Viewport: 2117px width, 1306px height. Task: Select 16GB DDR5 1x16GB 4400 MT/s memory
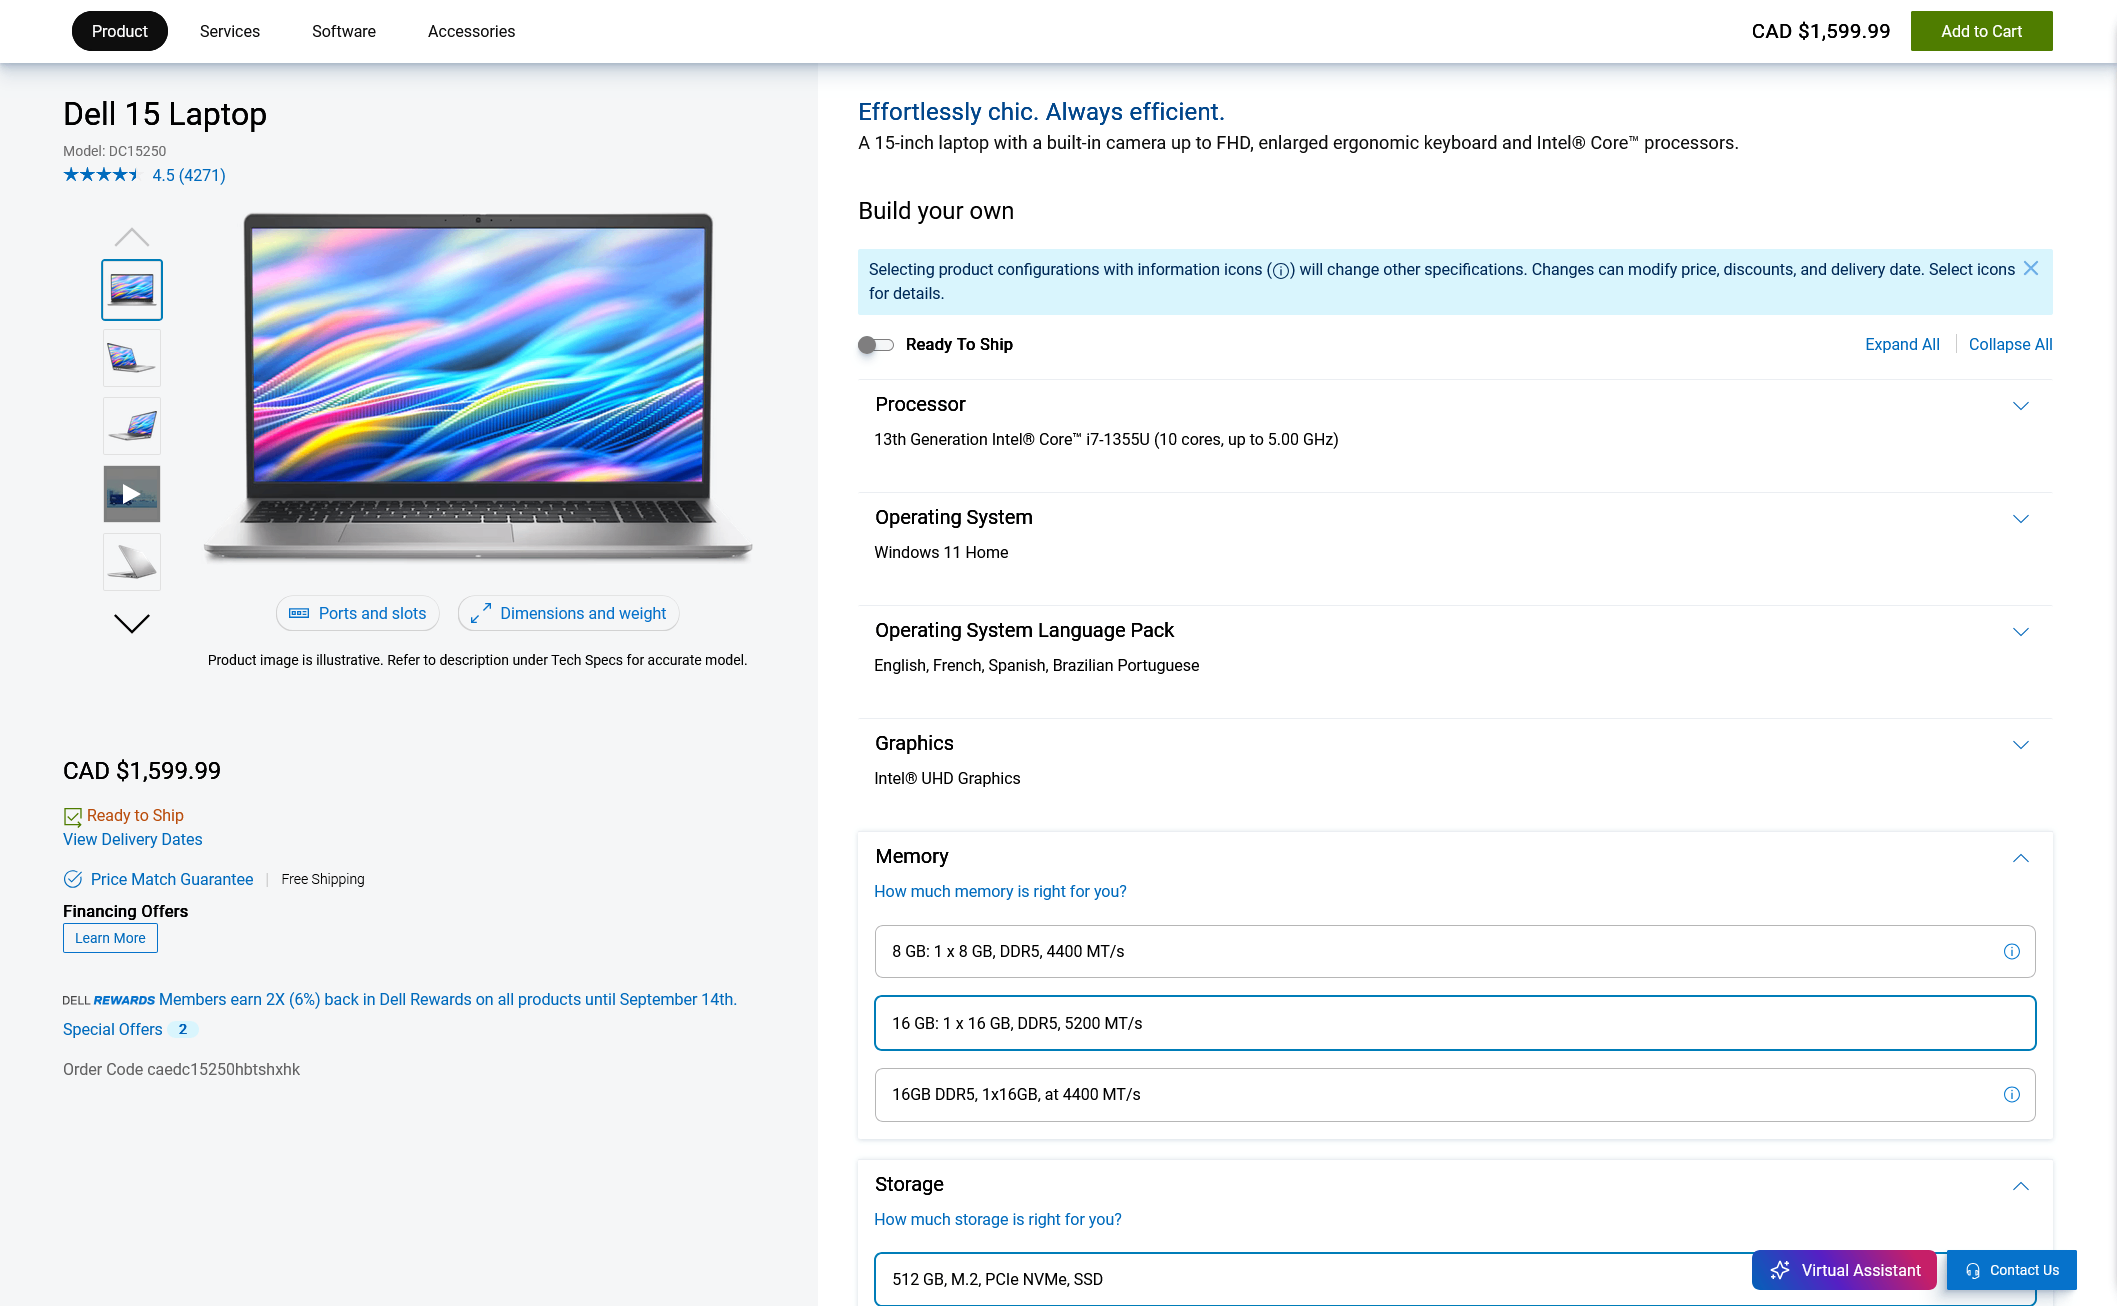(1455, 1095)
